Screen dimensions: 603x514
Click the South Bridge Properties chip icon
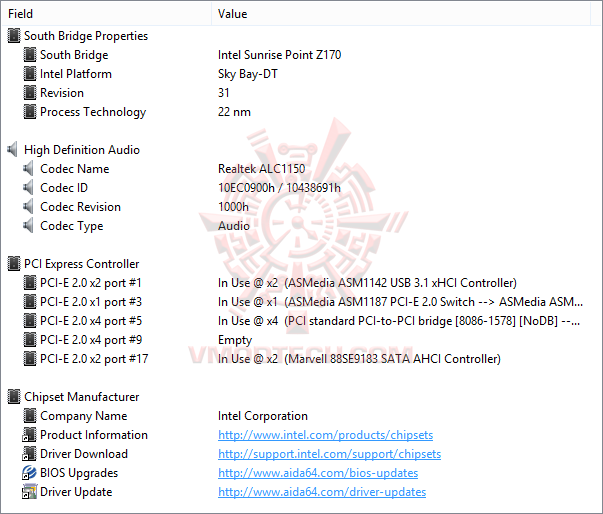(14, 36)
